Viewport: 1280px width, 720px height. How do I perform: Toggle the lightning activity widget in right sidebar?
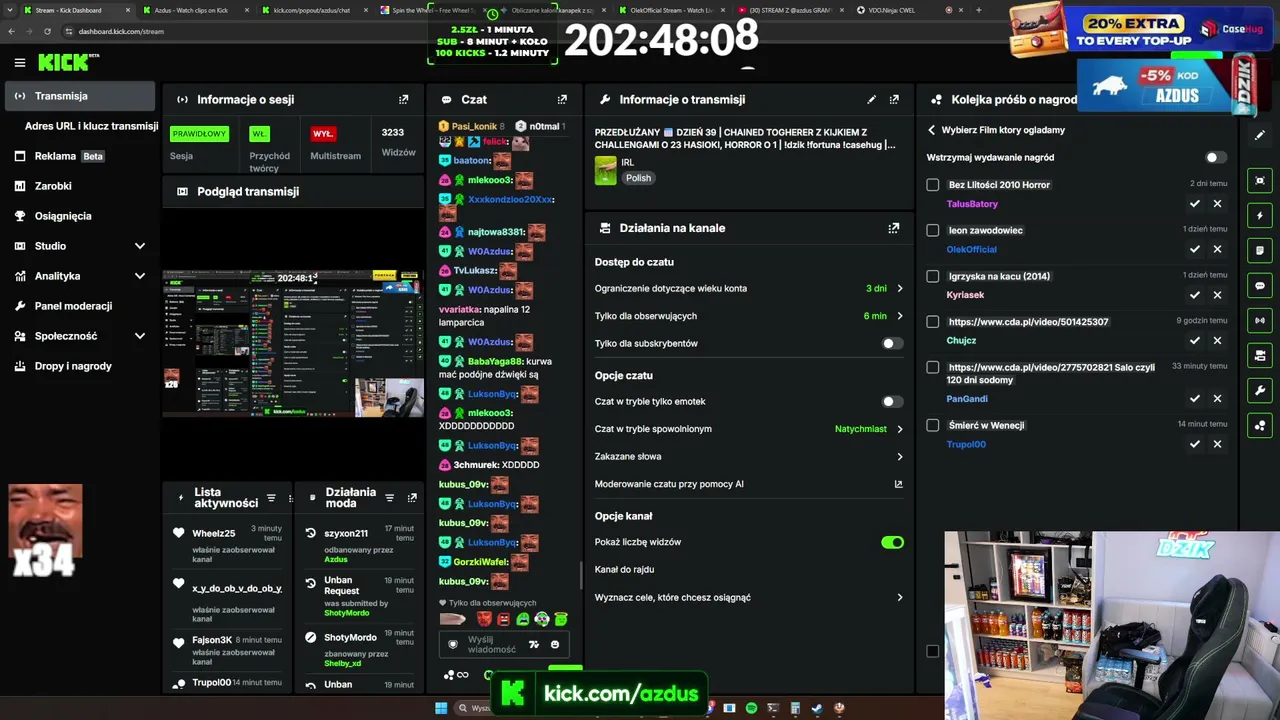point(1260,216)
